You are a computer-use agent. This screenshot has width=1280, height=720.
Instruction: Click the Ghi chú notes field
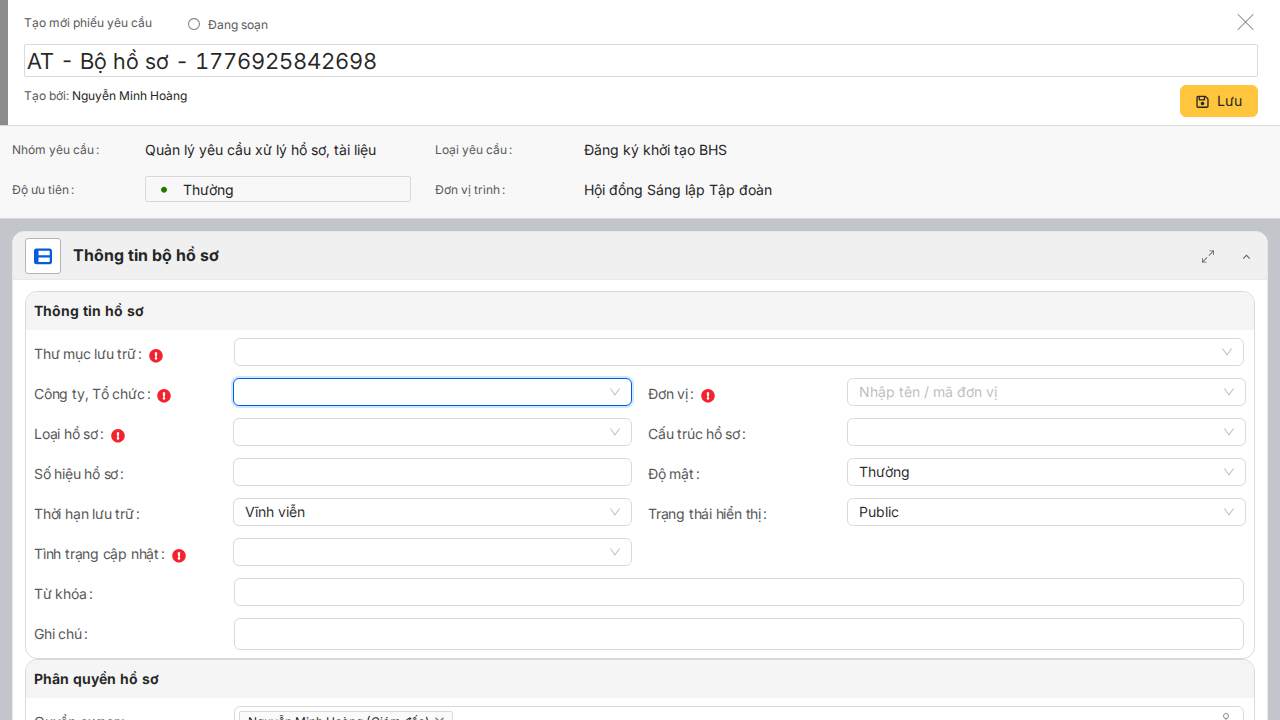coord(738,633)
